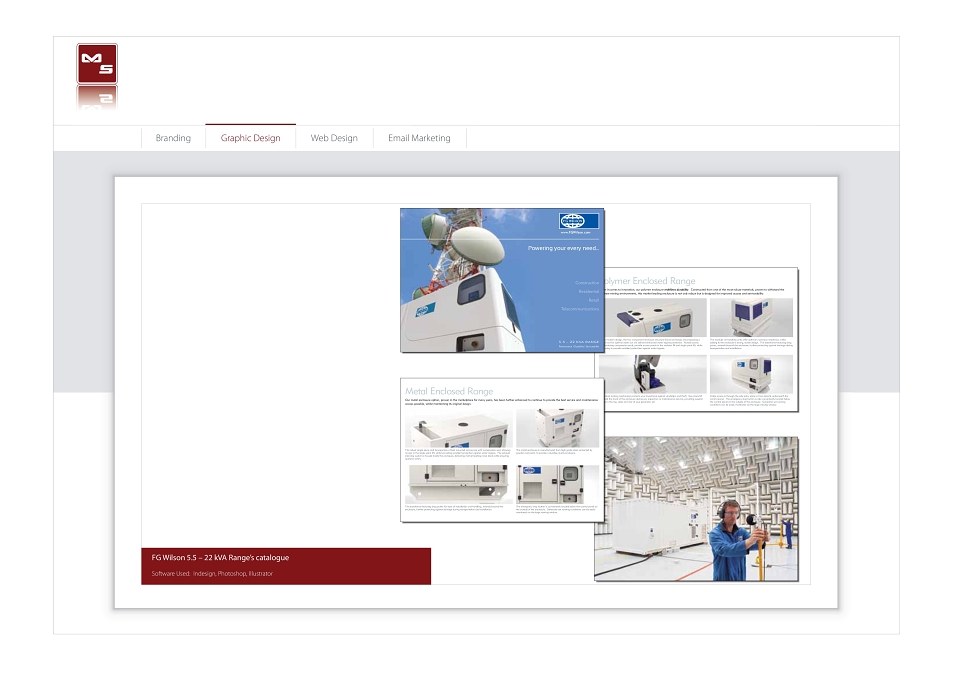Click the Metal Enclosed Range heading
The image size is (960, 679).
pyautogui.click(x=449, y=391)
